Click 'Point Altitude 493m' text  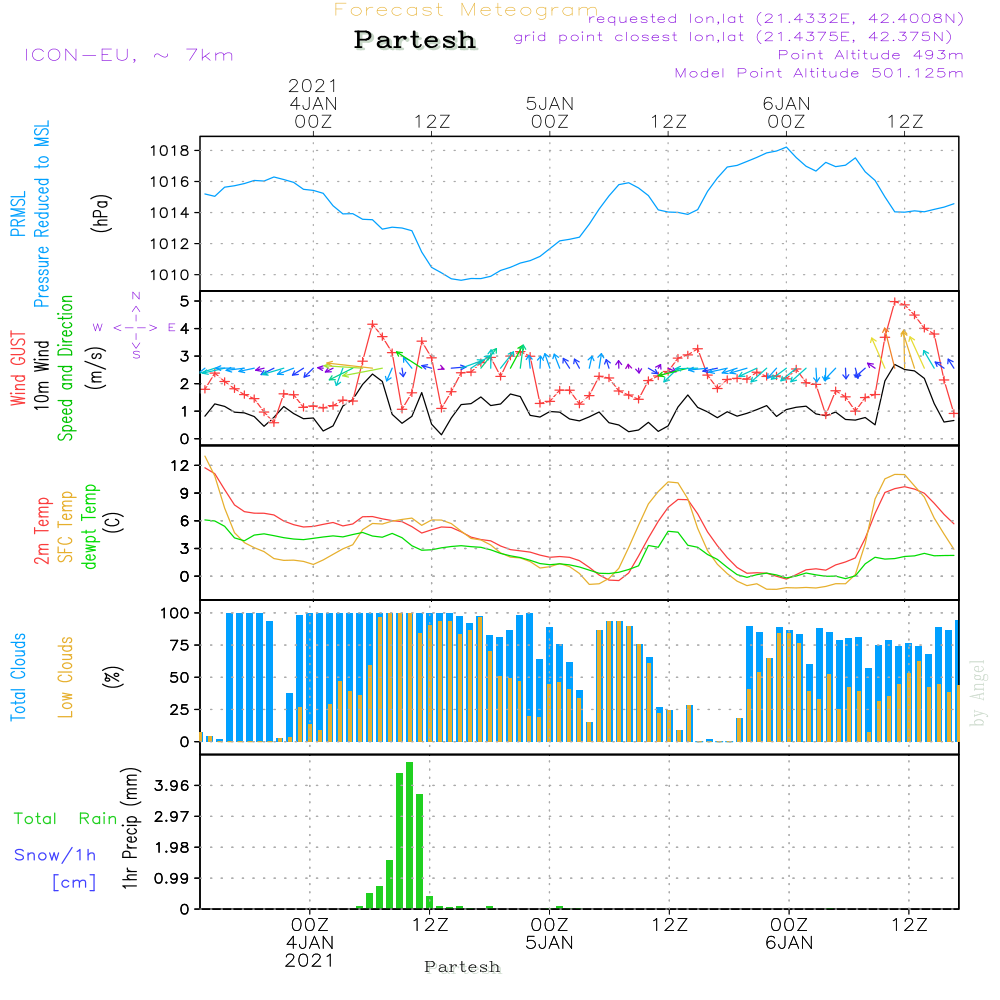(871, 55)
